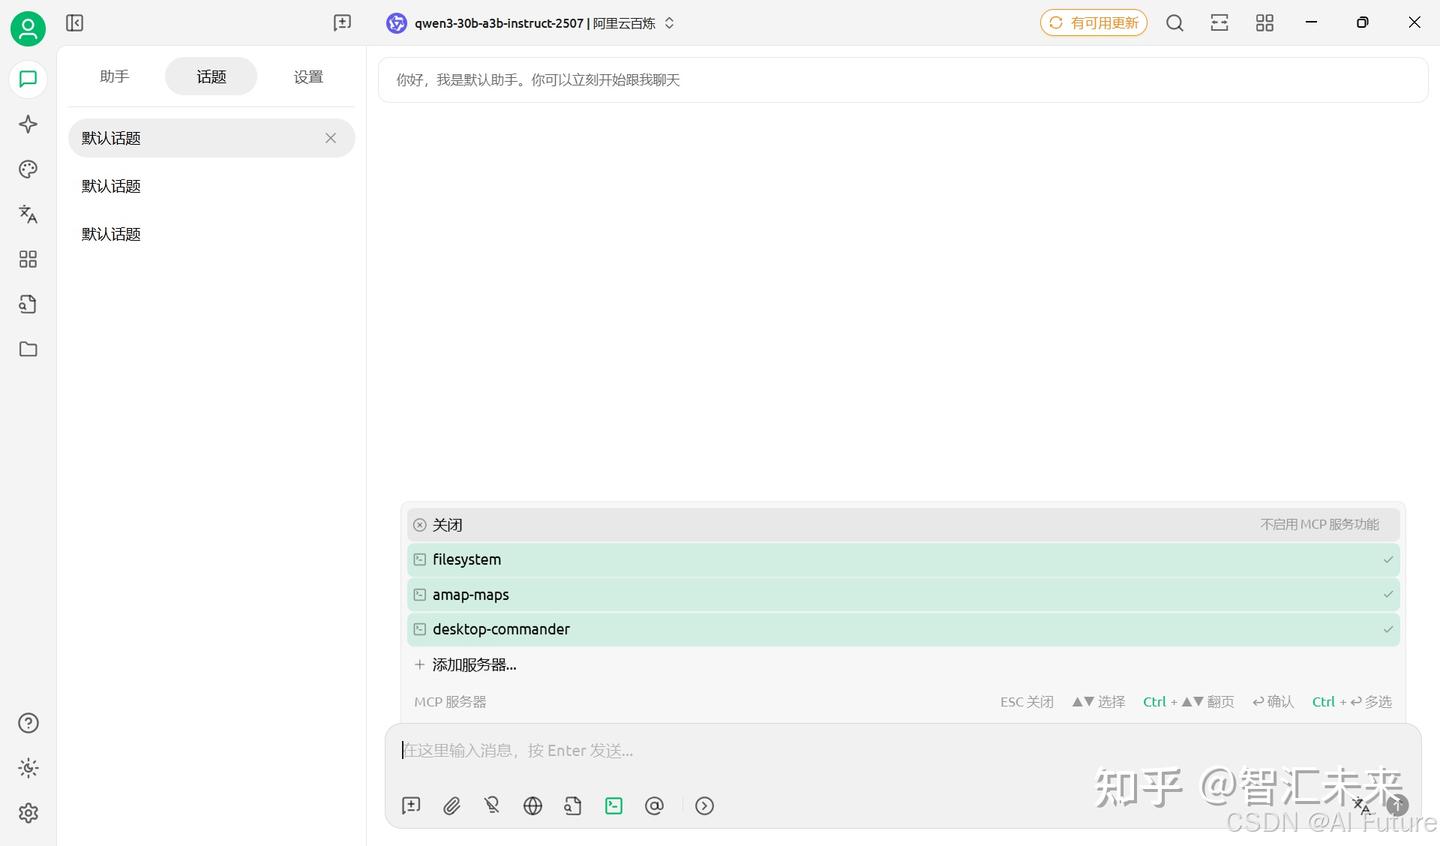This screenshot has width=1440, height=846.
Task: Select 关闭 to disable MCP servers
Action: (903, 525)
